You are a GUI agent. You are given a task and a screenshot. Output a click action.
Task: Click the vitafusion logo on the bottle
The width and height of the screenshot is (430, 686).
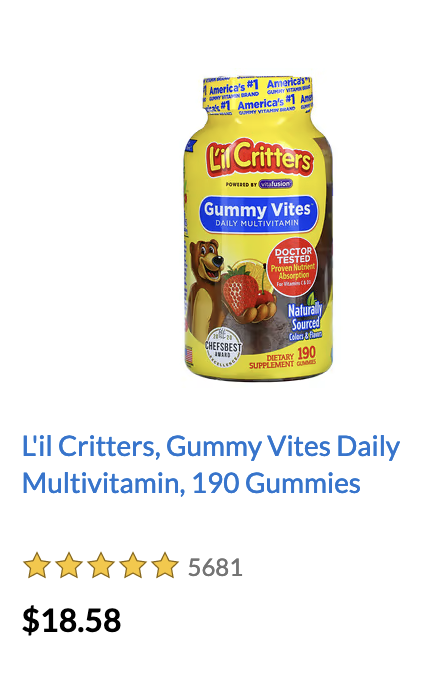(x=276, y=184)
